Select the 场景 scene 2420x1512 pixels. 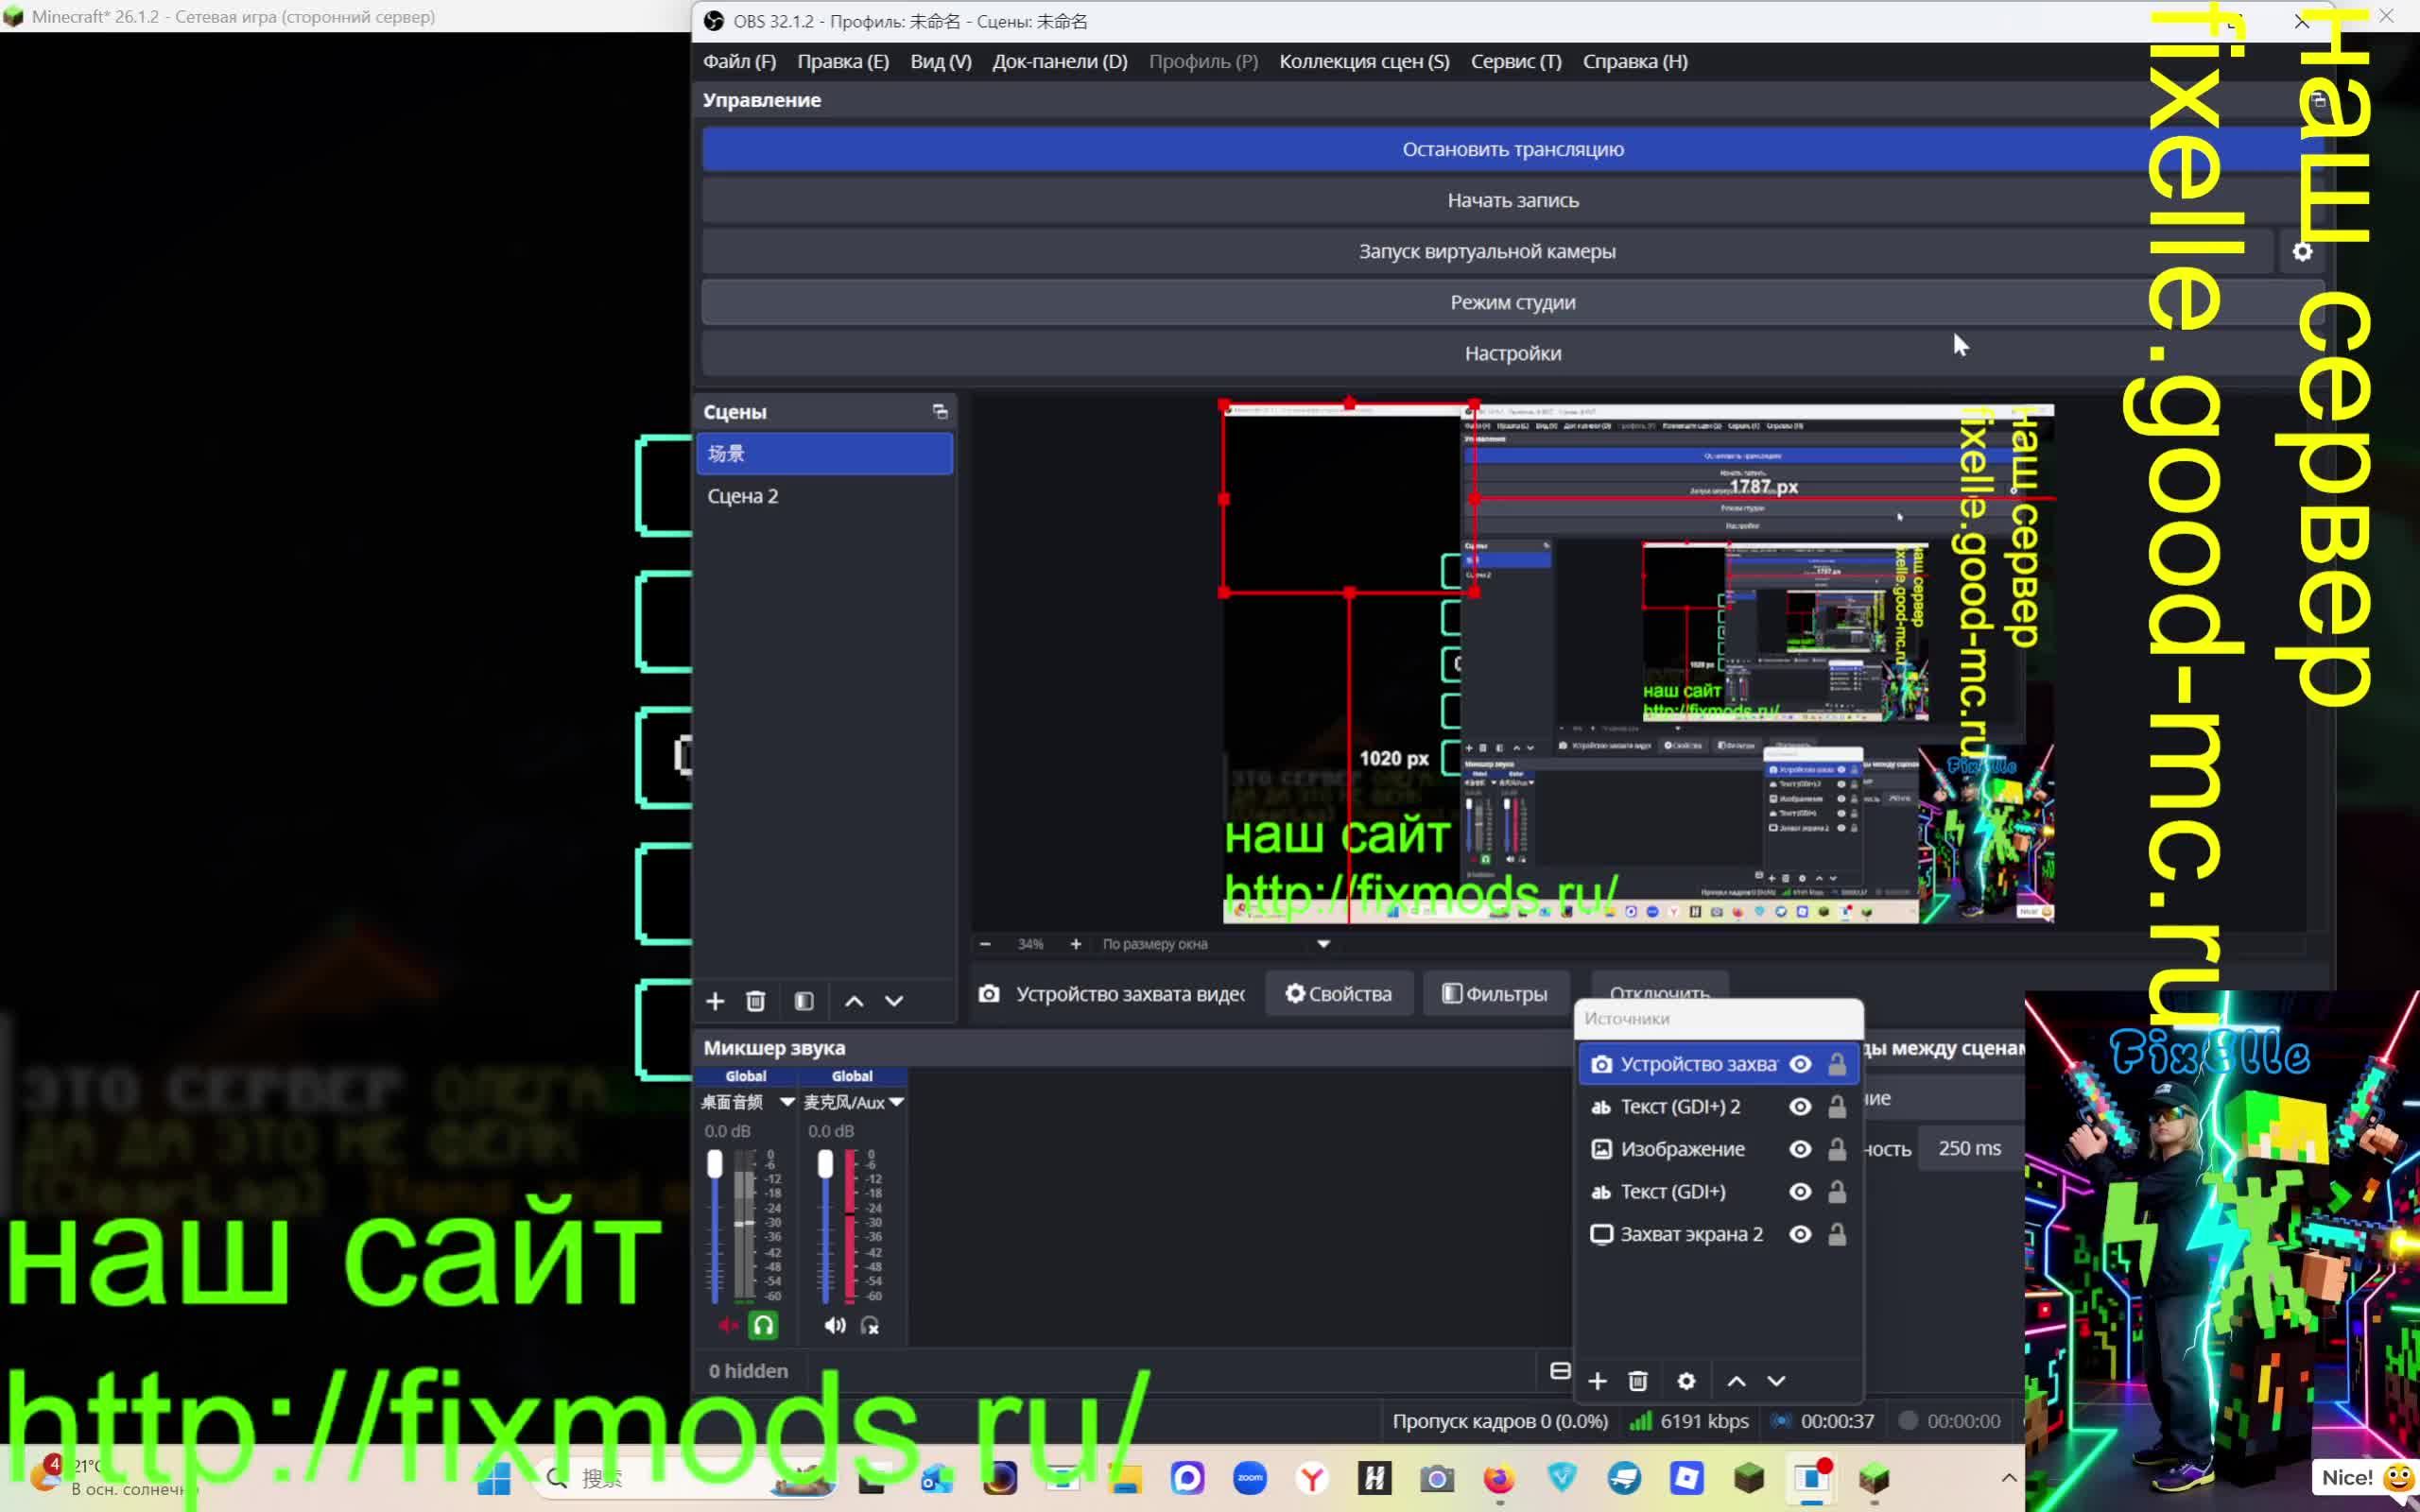click(x=825, y=454)
